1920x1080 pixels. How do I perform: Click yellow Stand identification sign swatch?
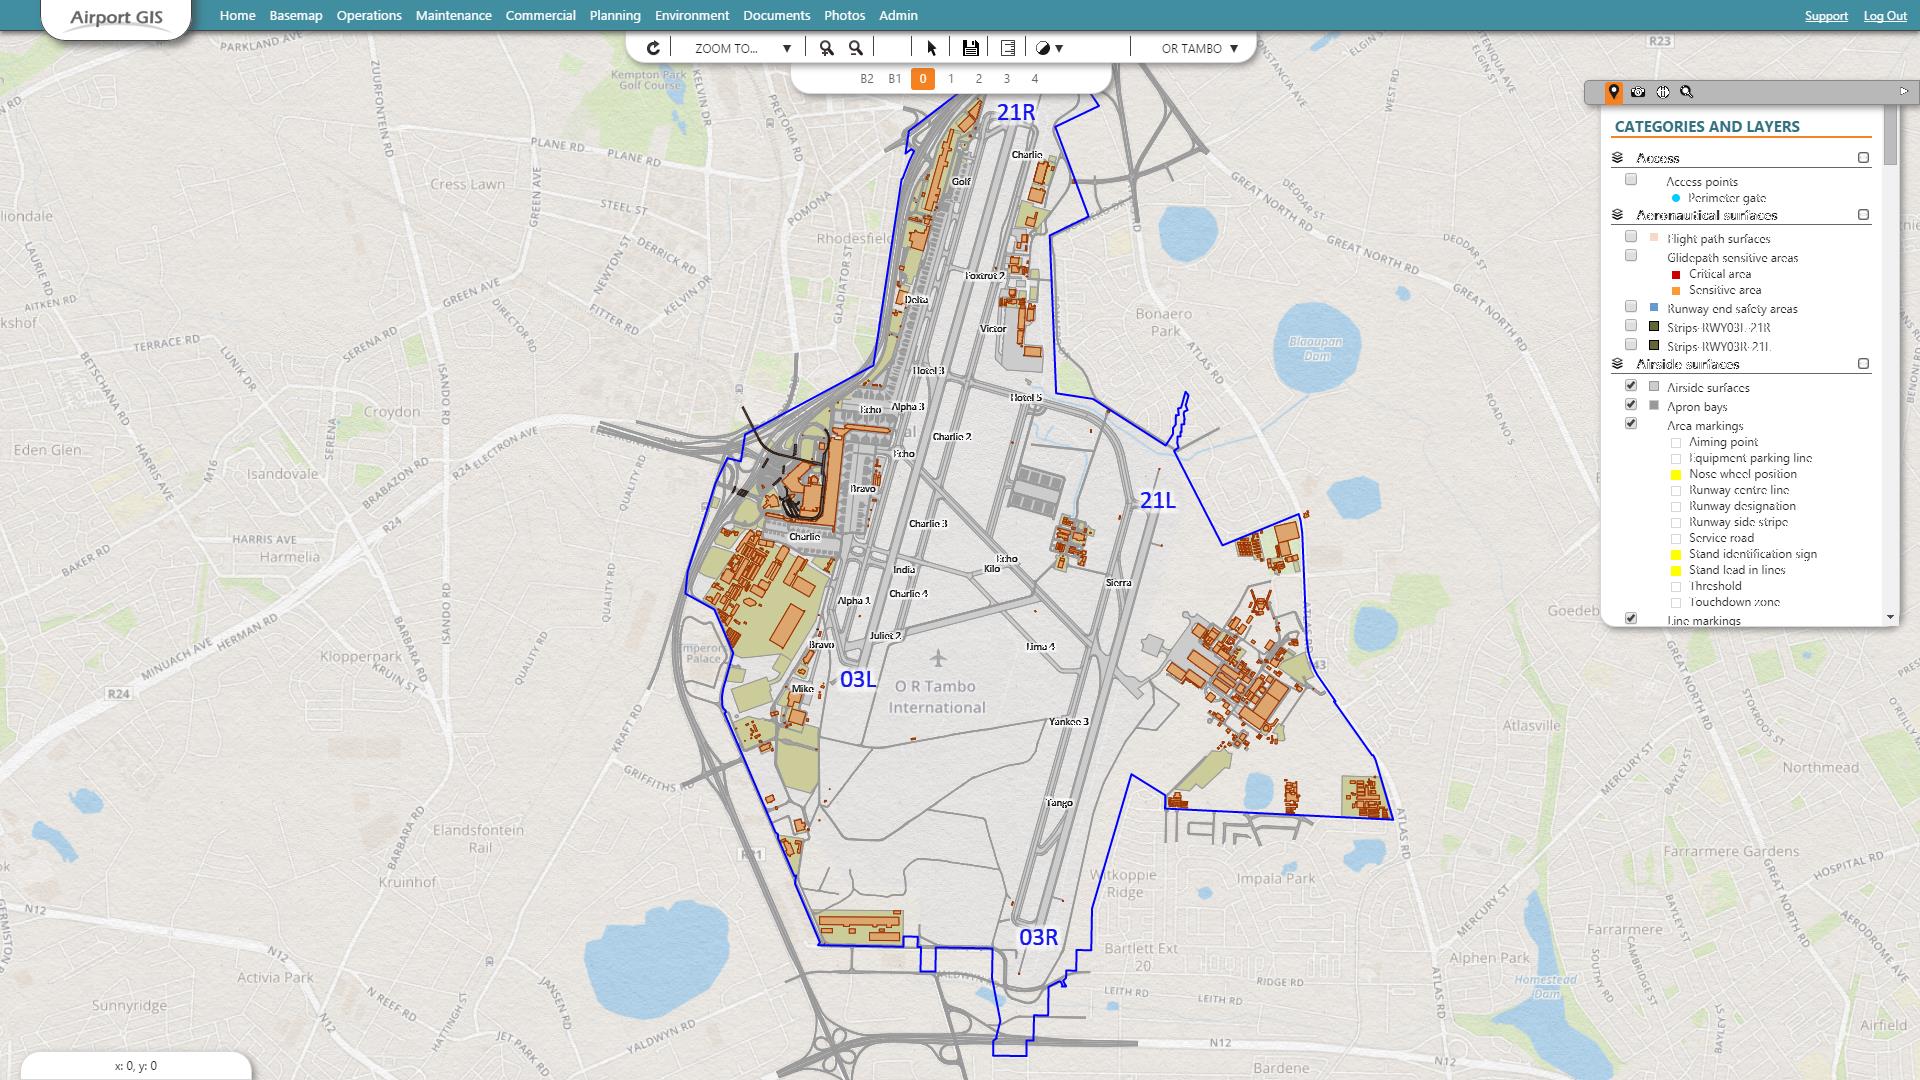(1676, 555)
